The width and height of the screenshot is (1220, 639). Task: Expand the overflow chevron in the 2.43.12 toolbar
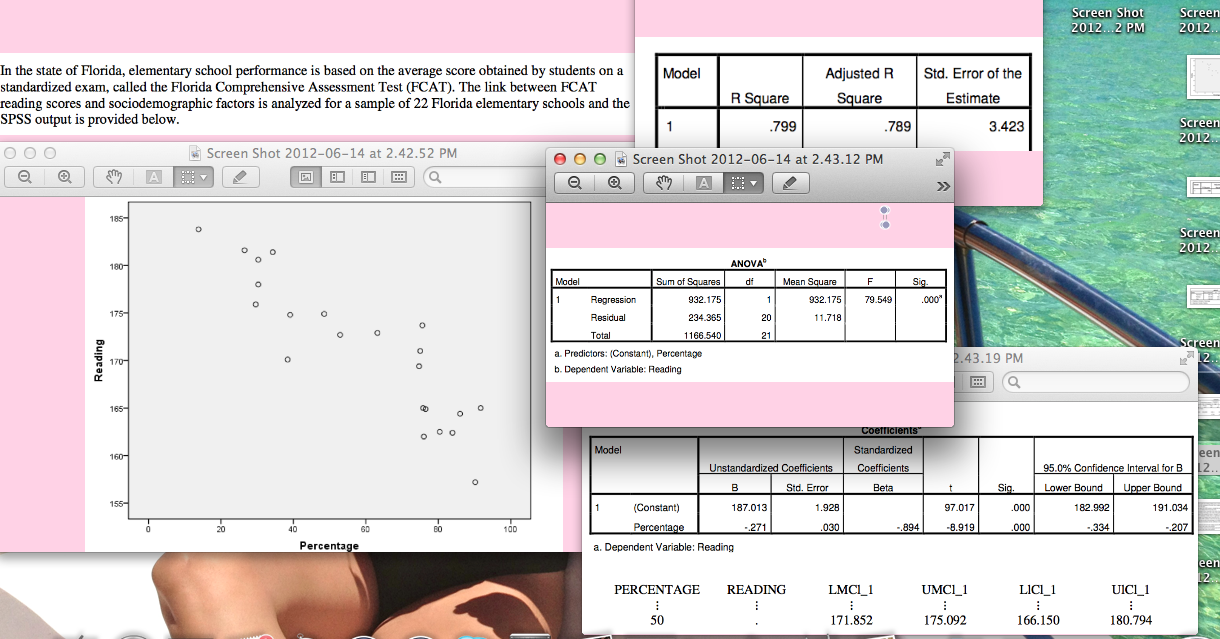[x=943, y=182]
